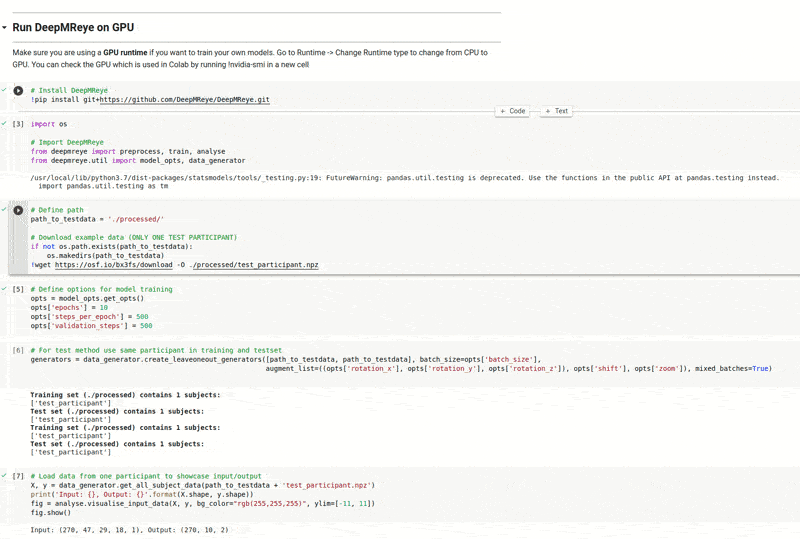
Task: Click line importing preprocess, train, analyse
Action: [x=128, y=152]
